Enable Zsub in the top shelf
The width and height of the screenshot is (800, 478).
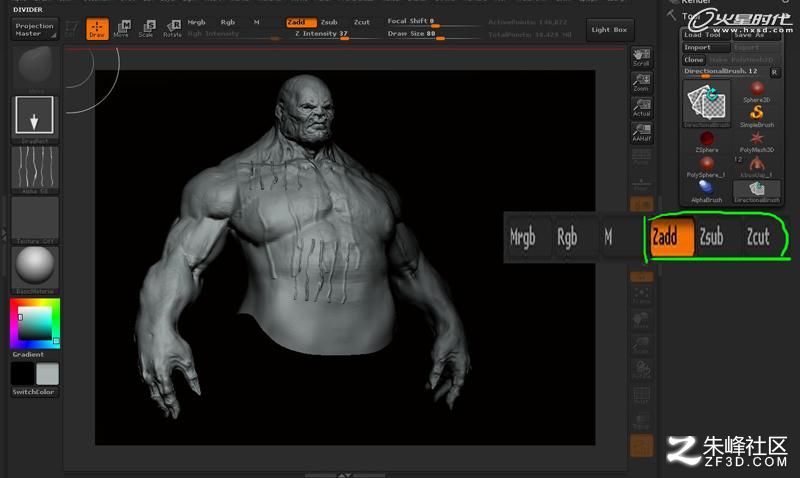[329, 22]
